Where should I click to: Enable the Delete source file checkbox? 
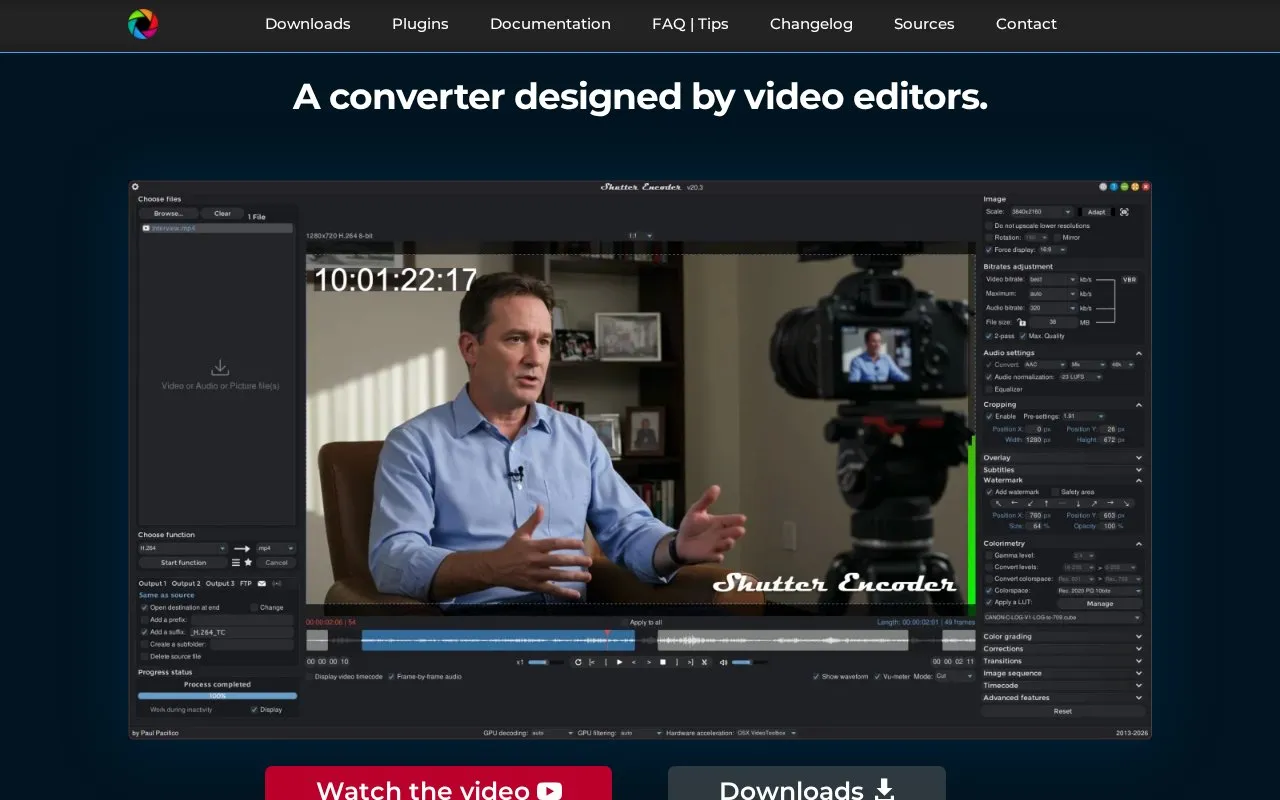pyautogui.click(x=144, y=656)
